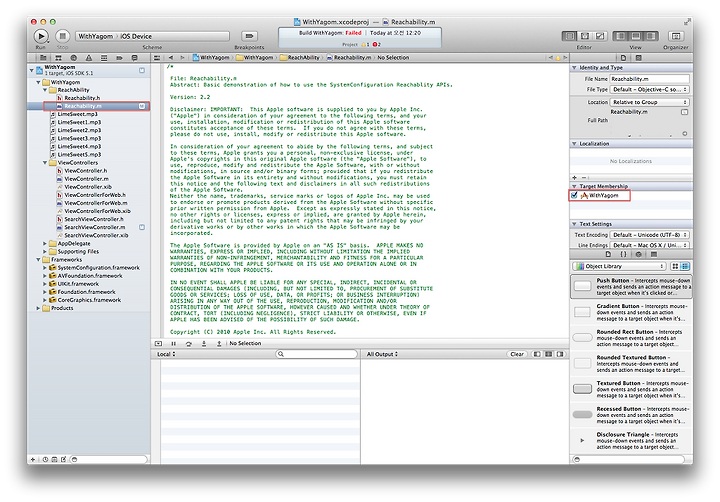Open the Location dropdown
The image size is (720, 502).
pyautogui.click(x=649, y=102)
